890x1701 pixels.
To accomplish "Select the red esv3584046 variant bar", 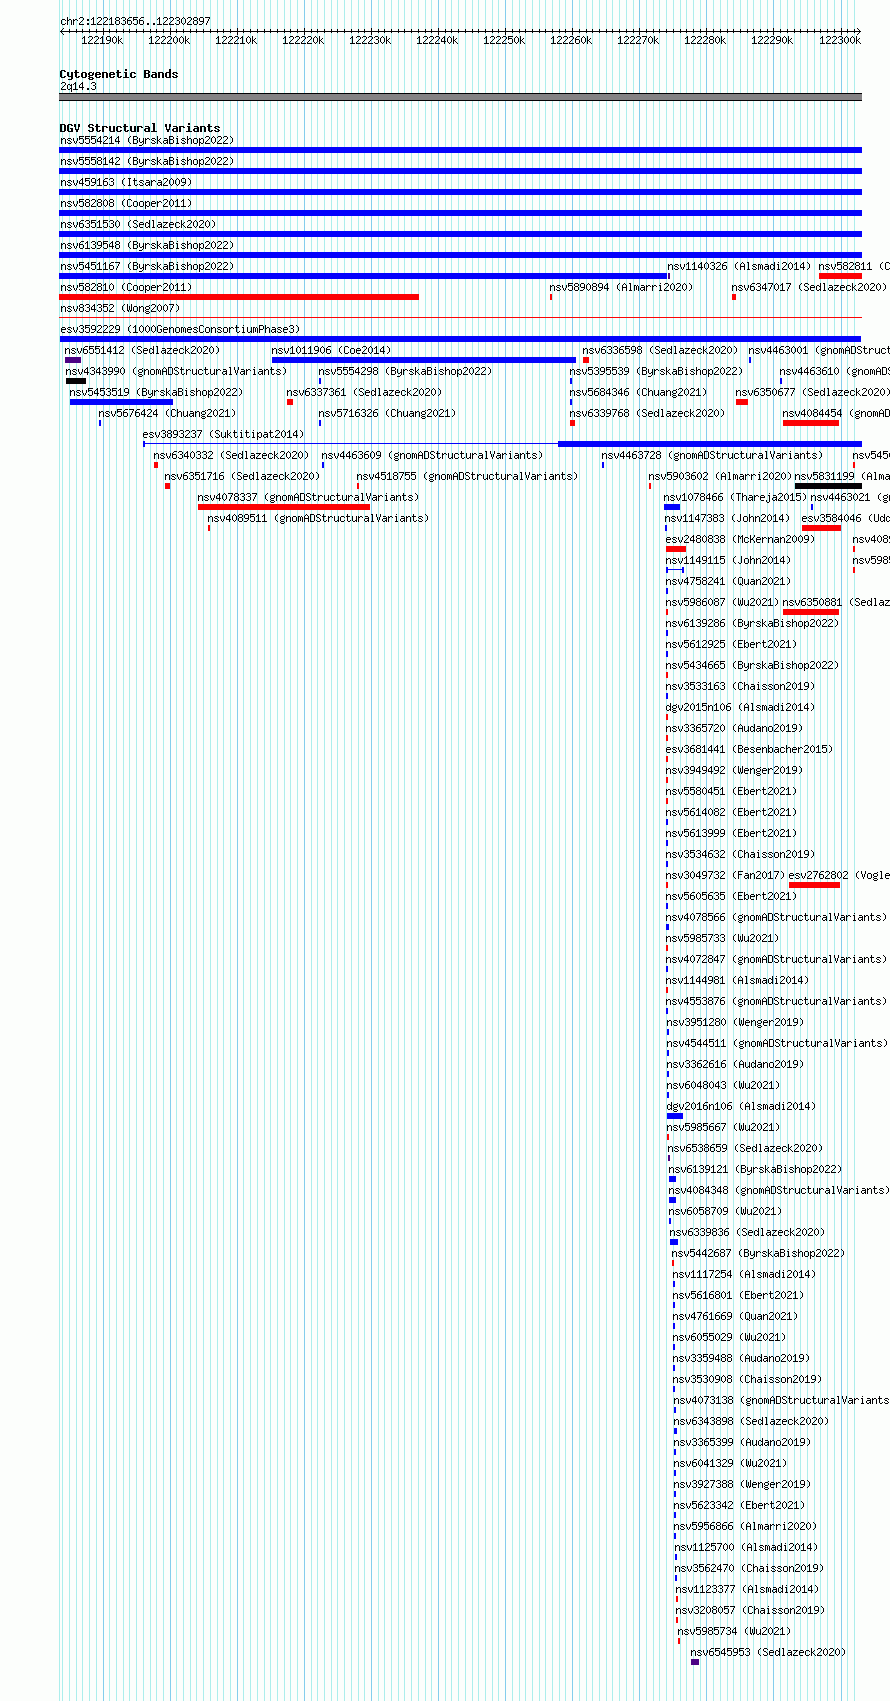I will click(x=821, y=528).
